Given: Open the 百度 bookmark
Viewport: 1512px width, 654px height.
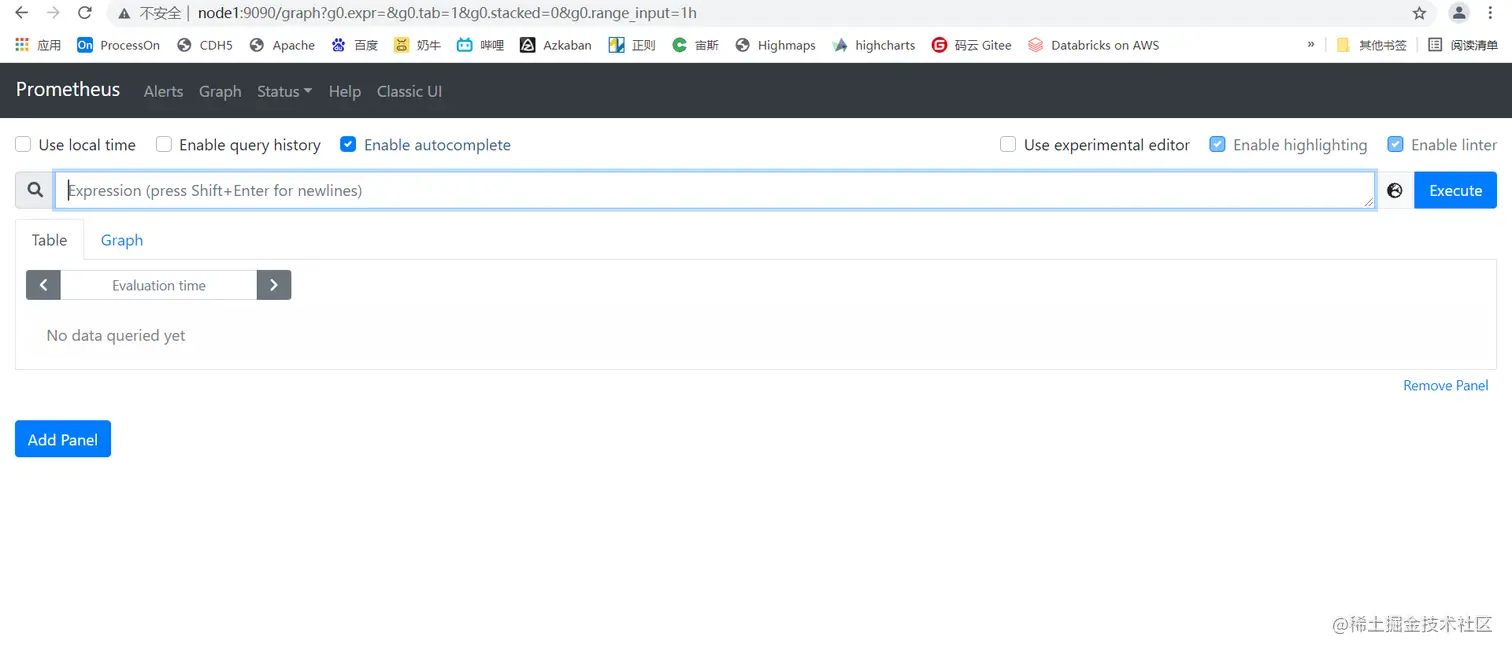Looking at the screenshot, I should (x=355, y=45).
